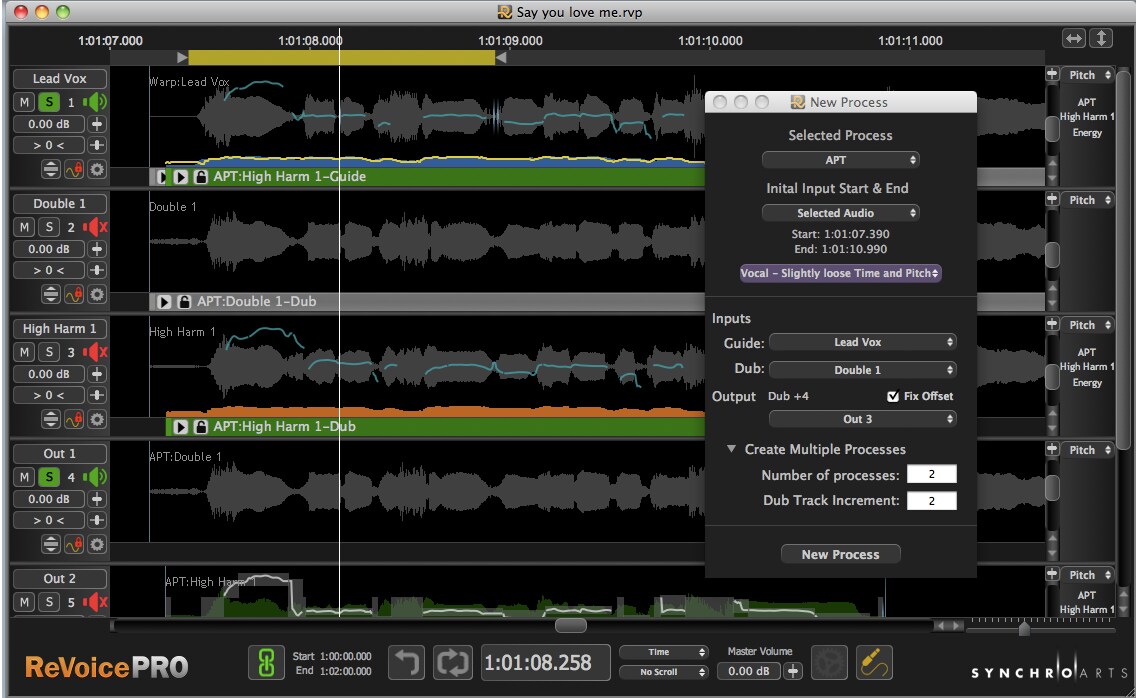The width and height of the screenshot is (1136, 698).
Task: Click the Number of processes input field
Action: coord(932,474)
